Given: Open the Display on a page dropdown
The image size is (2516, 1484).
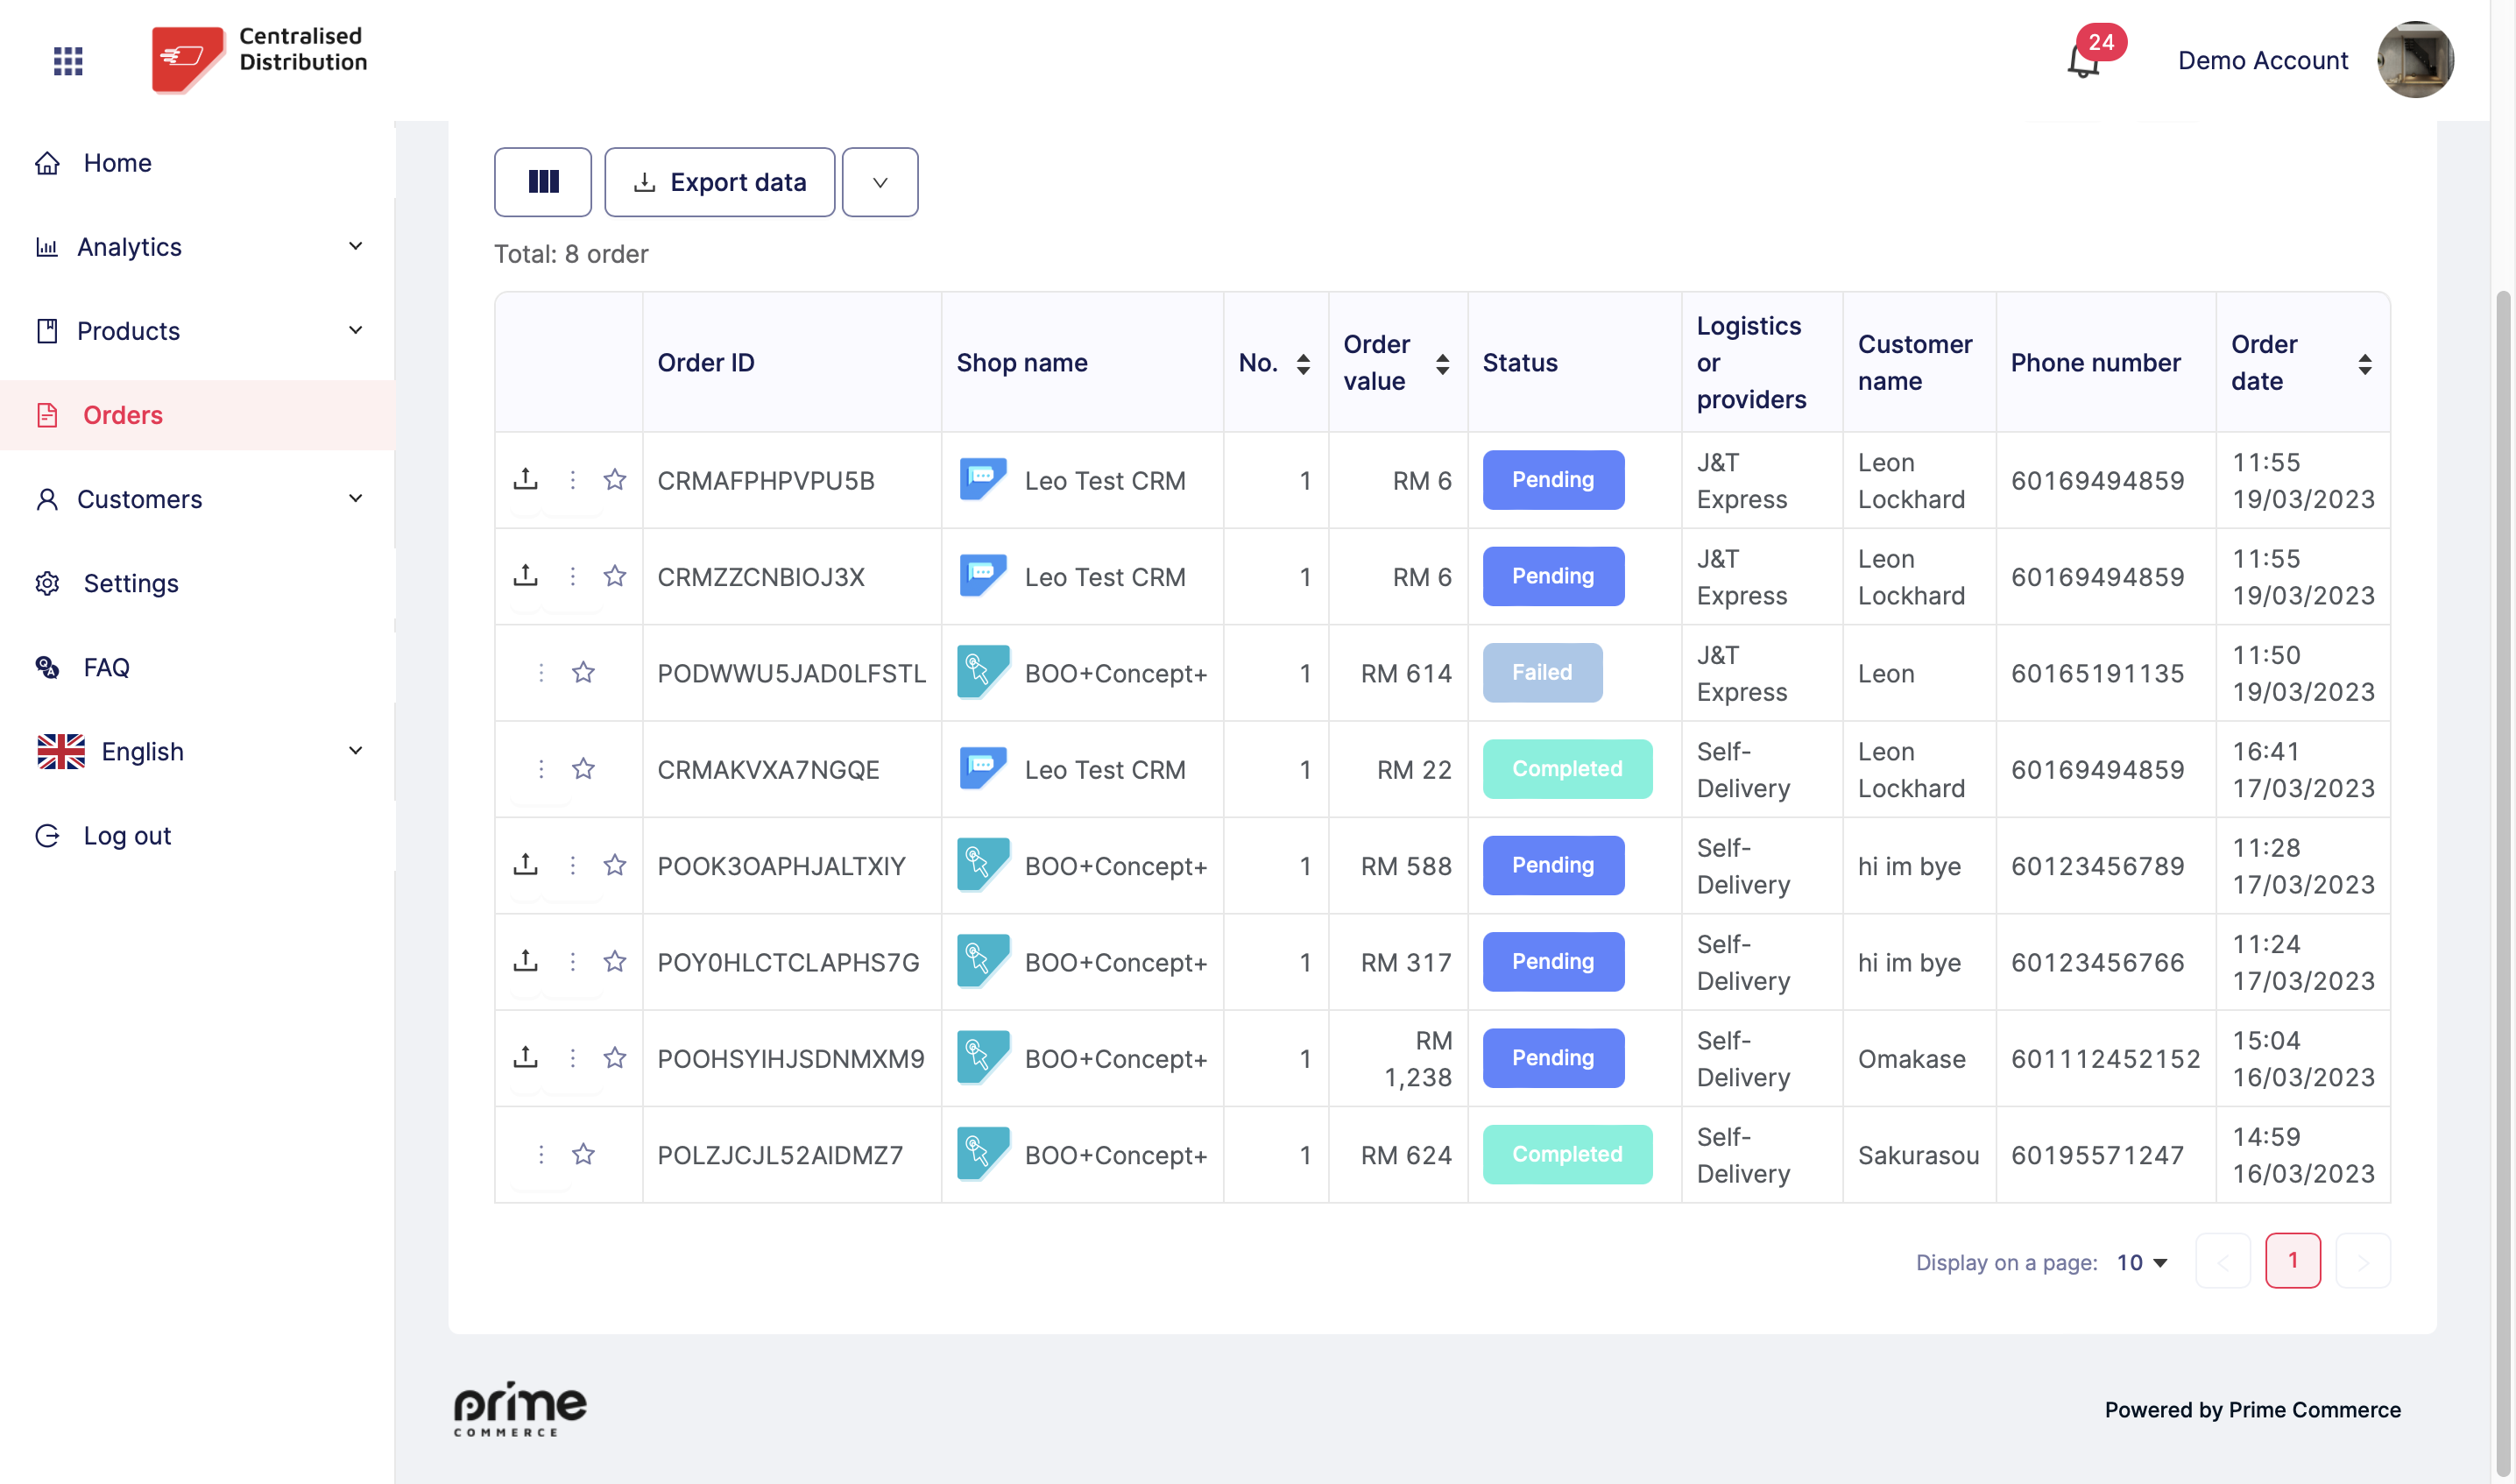Looking at the screenshot, I should (2142, 1262).
